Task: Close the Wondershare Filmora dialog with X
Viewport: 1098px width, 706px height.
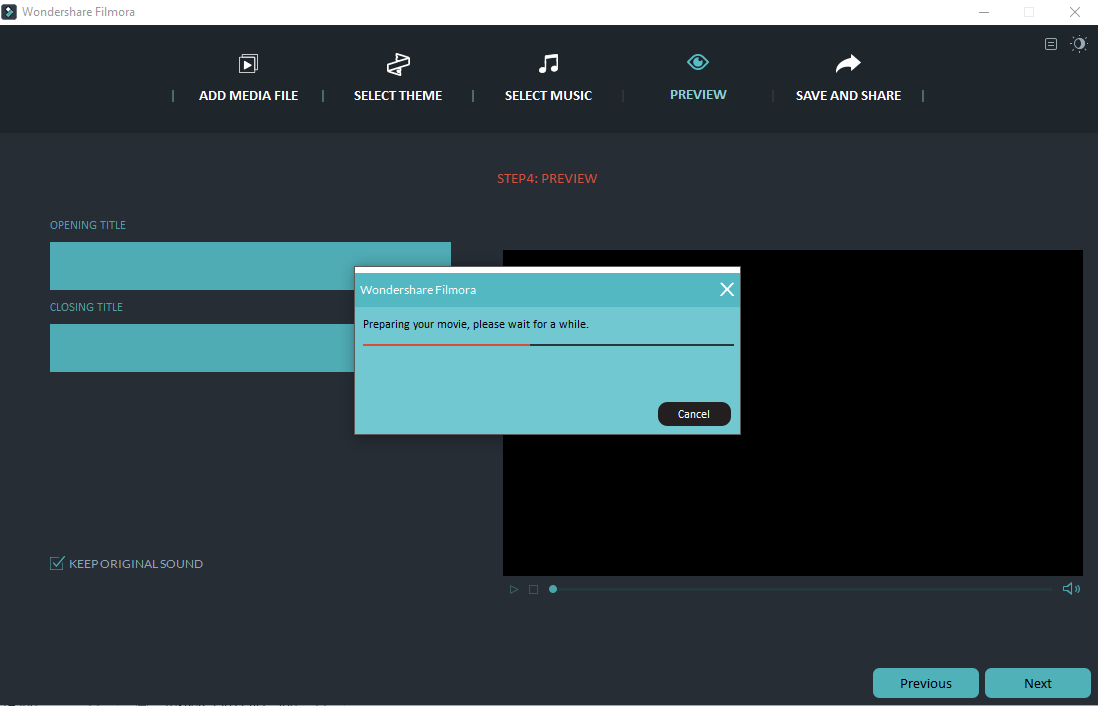Action: (727, 289)
